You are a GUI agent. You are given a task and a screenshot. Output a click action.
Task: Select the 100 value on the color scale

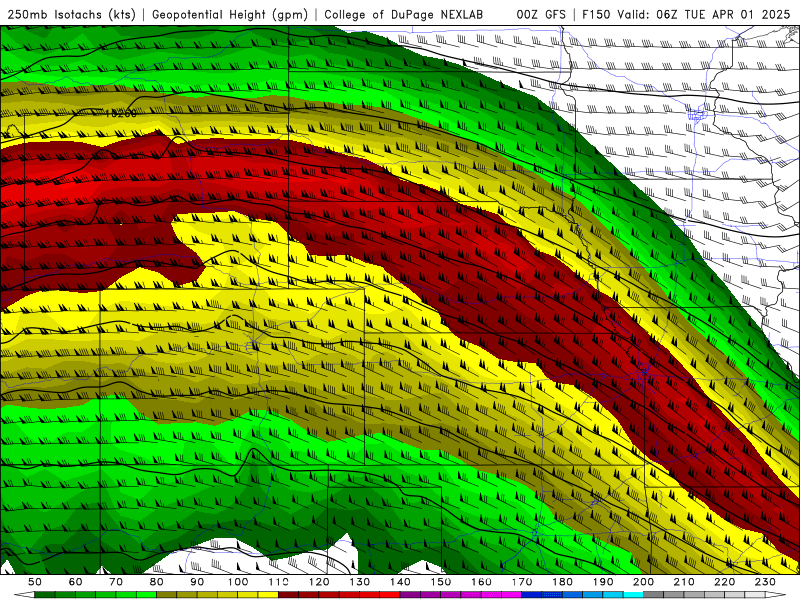238,582
